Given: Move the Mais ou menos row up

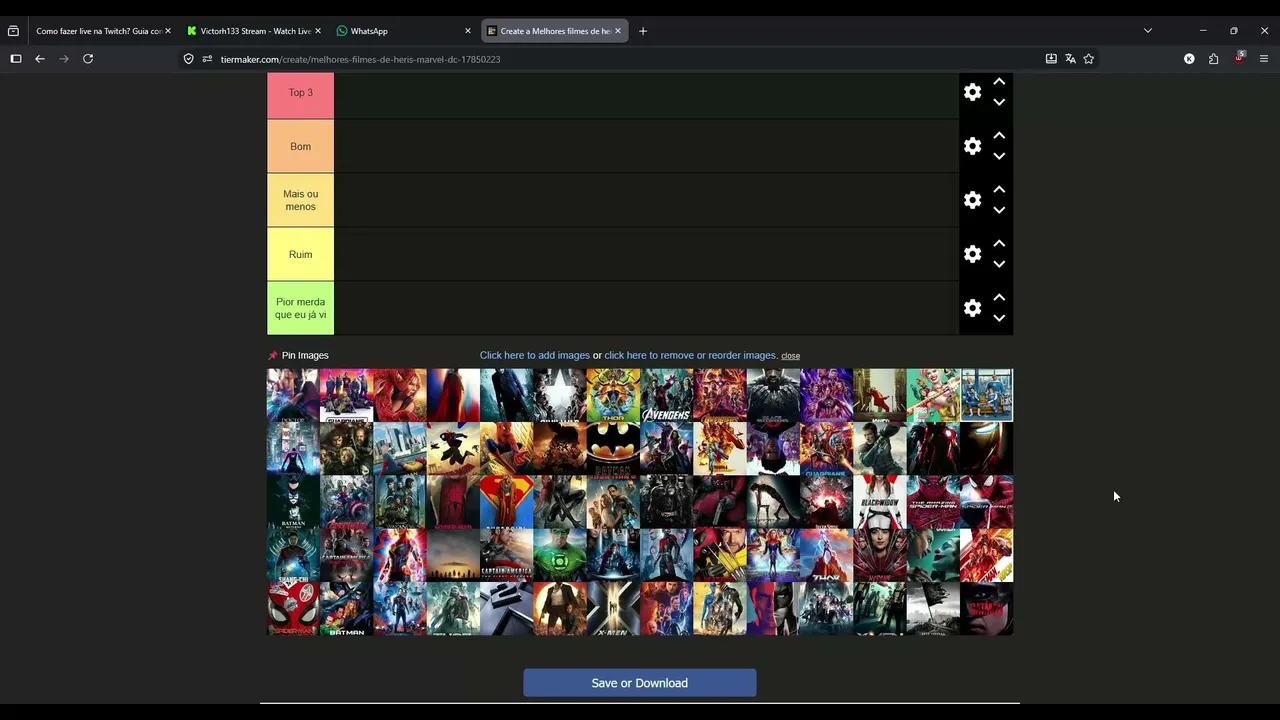Looking at the screenshot, I should [999, 189].
